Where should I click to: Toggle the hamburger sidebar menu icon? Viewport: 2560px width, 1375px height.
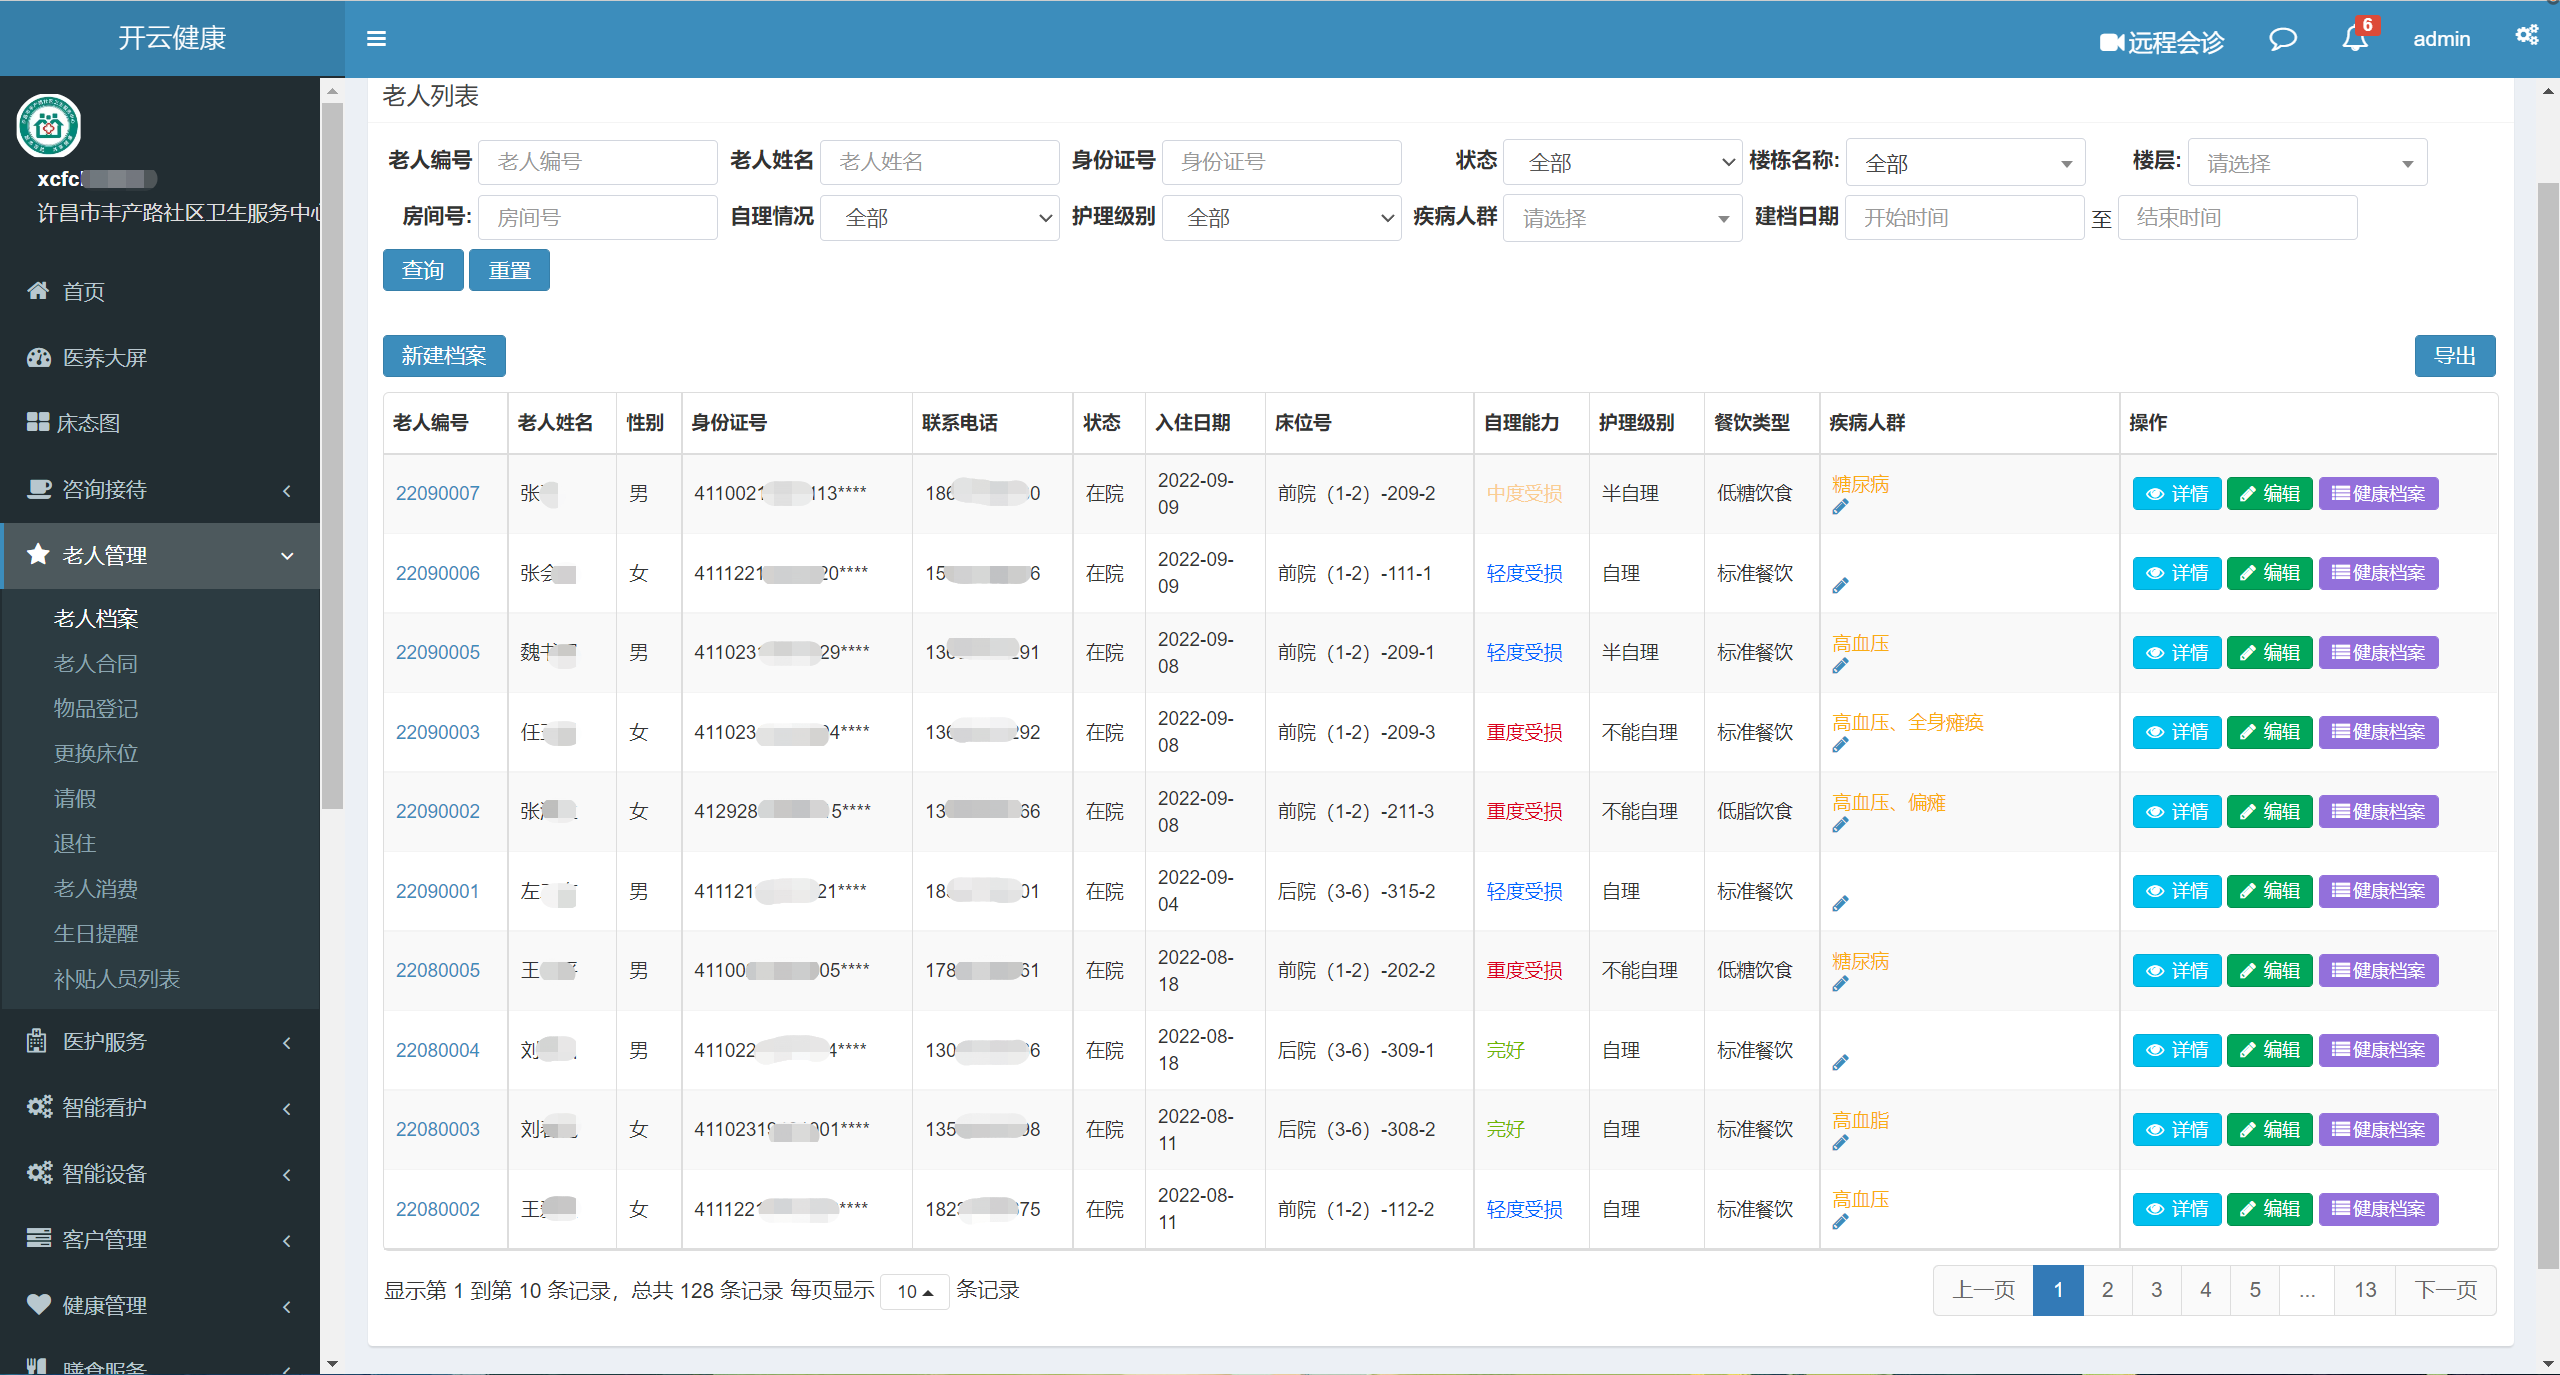click(x=376, y=39)
